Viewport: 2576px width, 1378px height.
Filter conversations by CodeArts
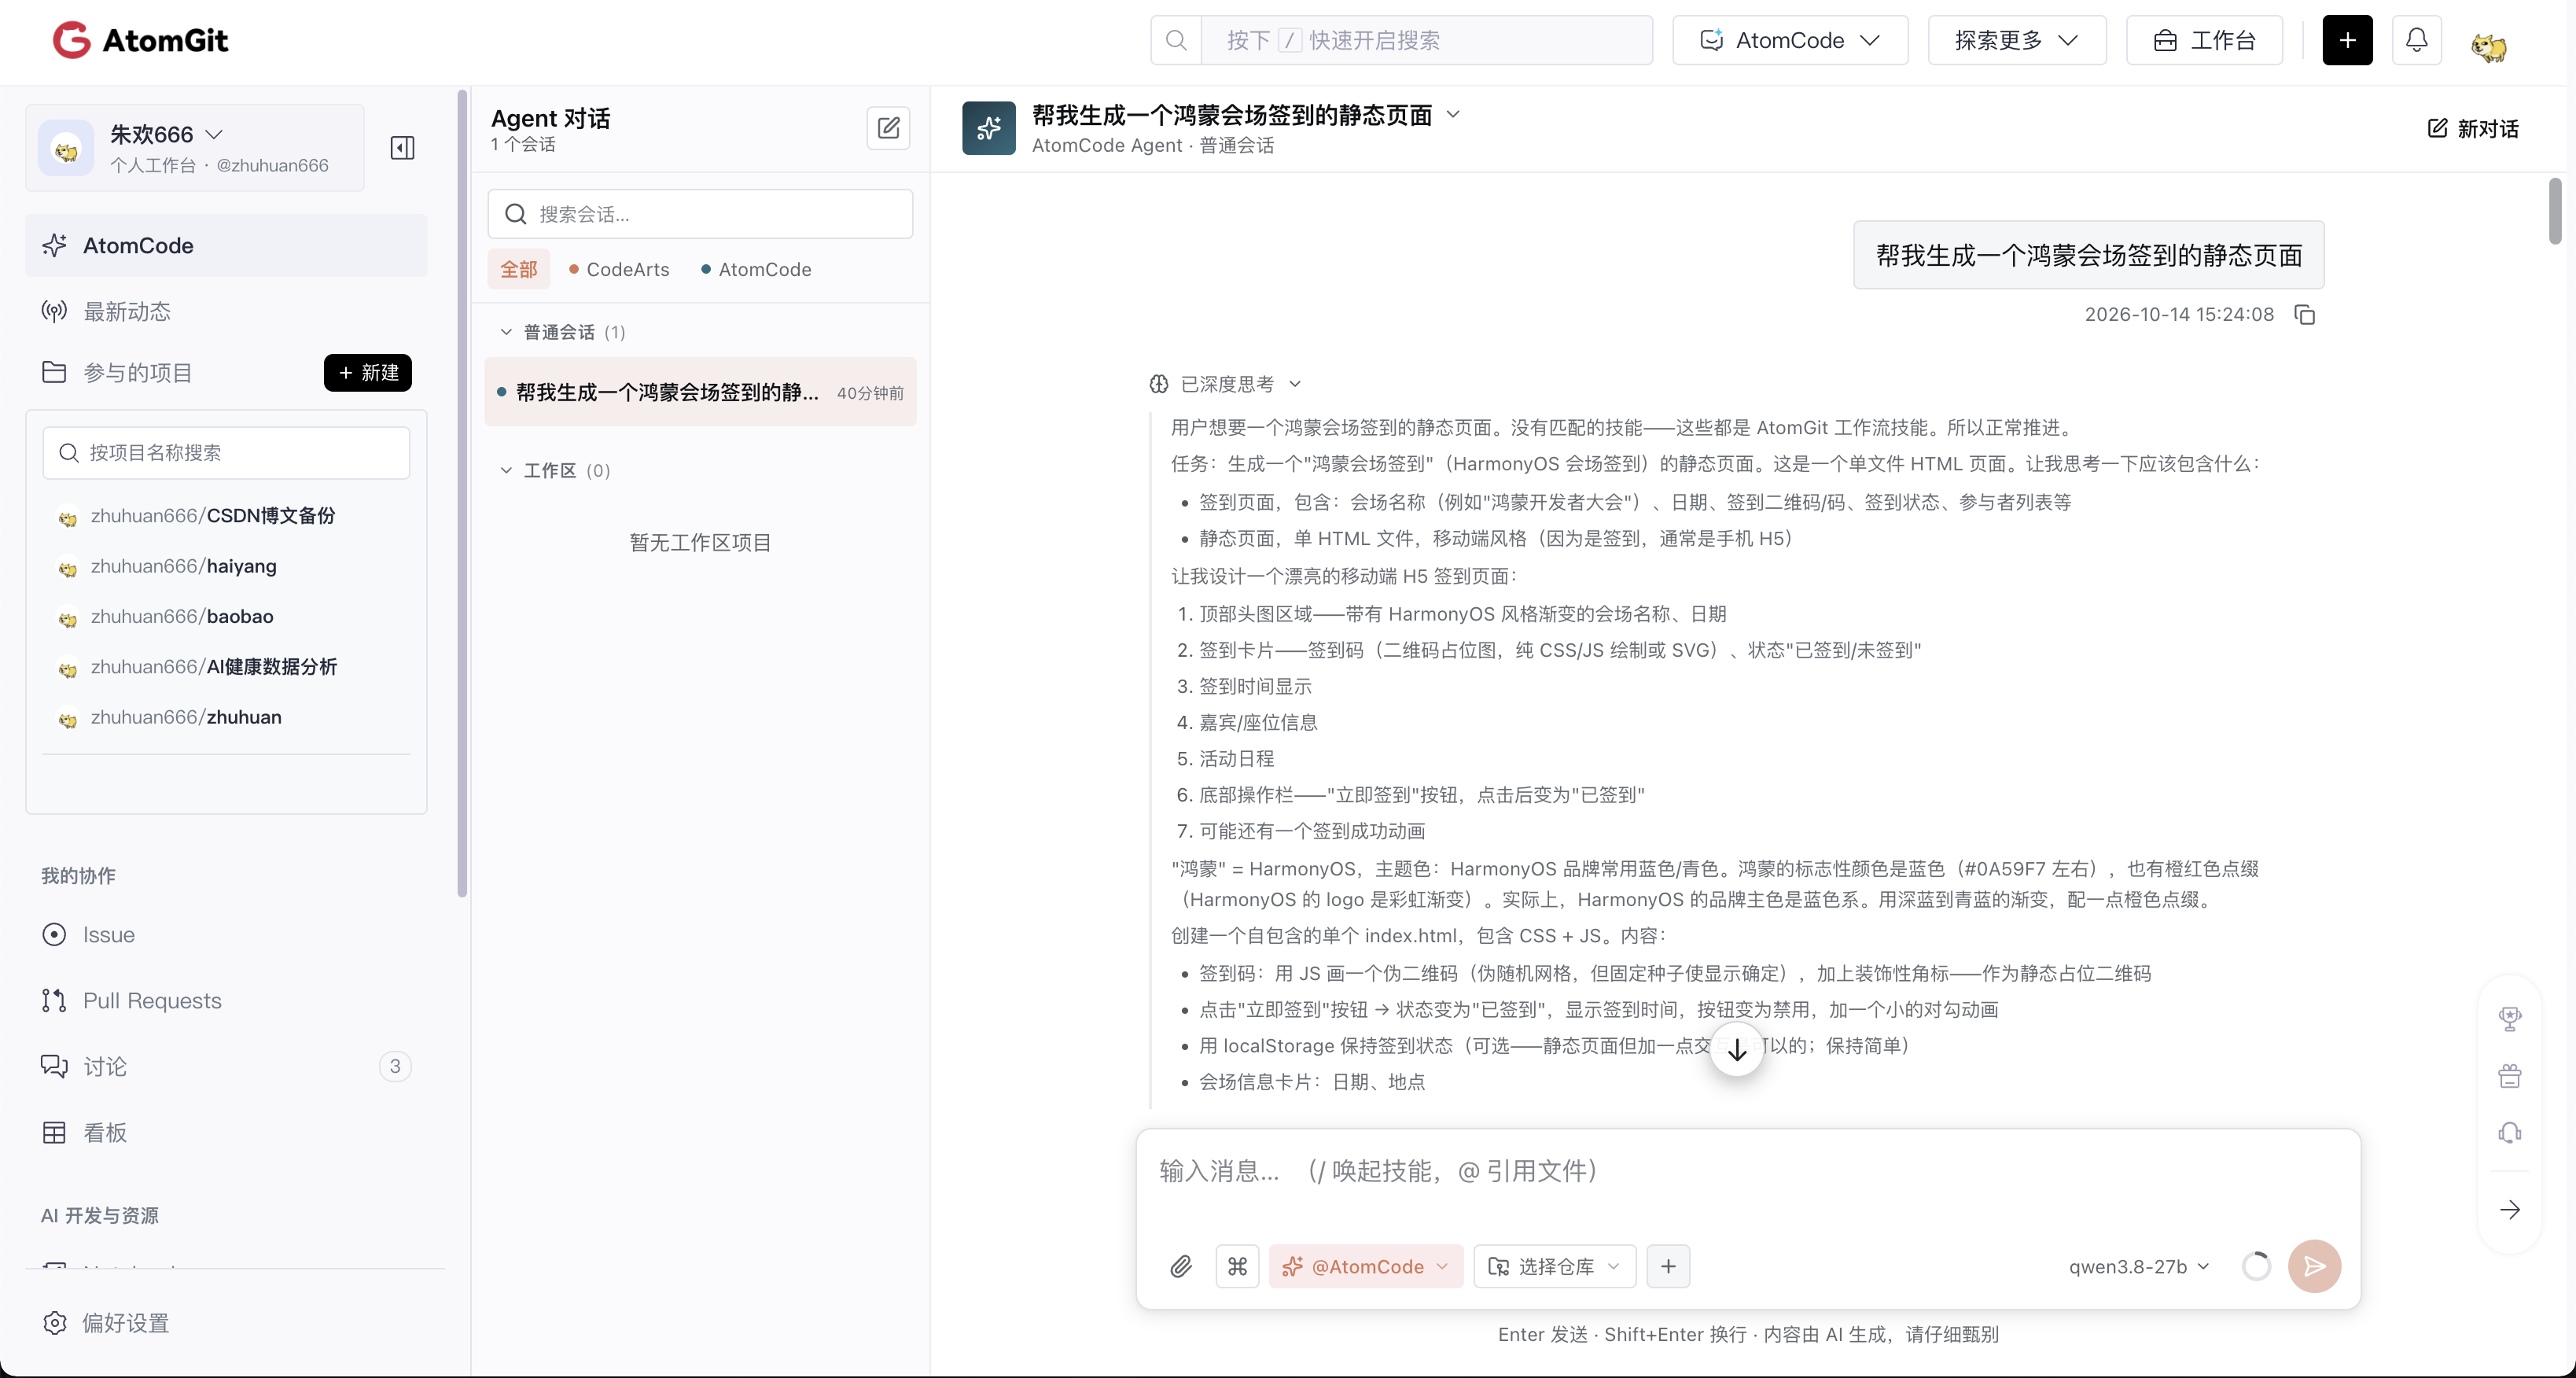pos(618,269)
